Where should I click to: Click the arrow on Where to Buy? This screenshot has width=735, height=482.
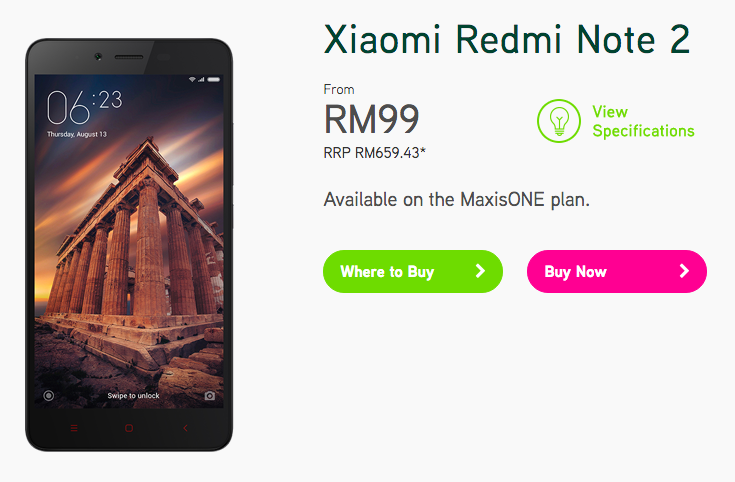[x=480, y=271]
